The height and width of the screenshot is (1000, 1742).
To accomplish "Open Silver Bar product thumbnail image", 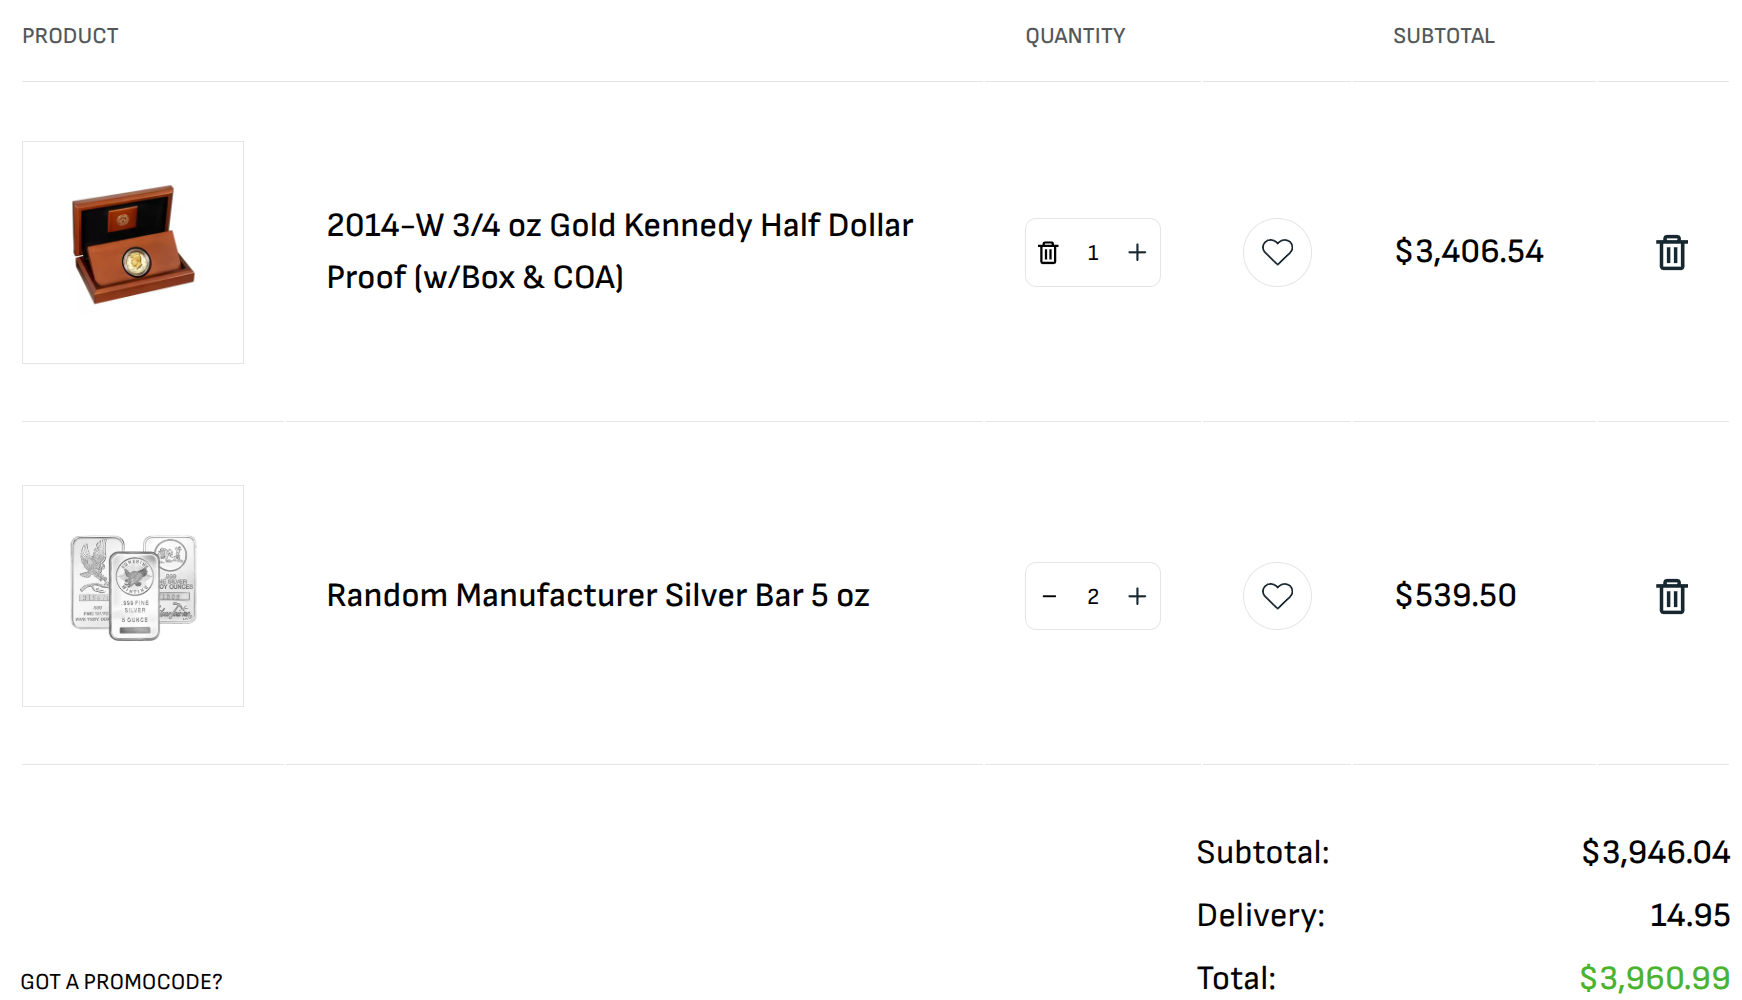I will pos(133,596).
